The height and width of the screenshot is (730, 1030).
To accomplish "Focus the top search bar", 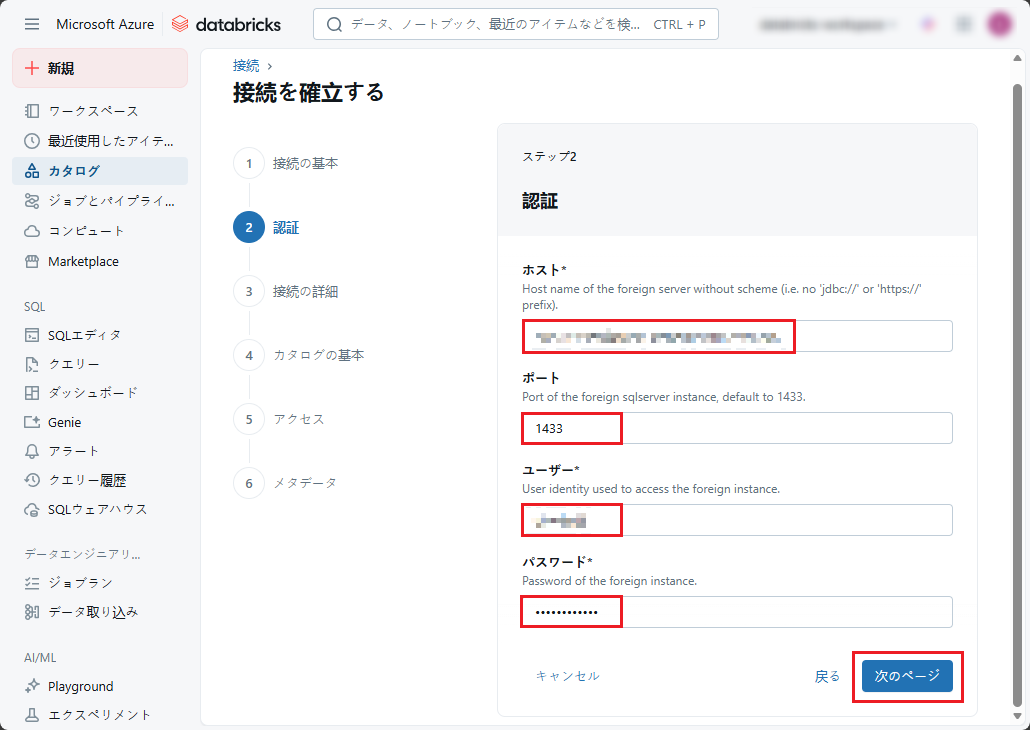I will click(x=515, y=24).
